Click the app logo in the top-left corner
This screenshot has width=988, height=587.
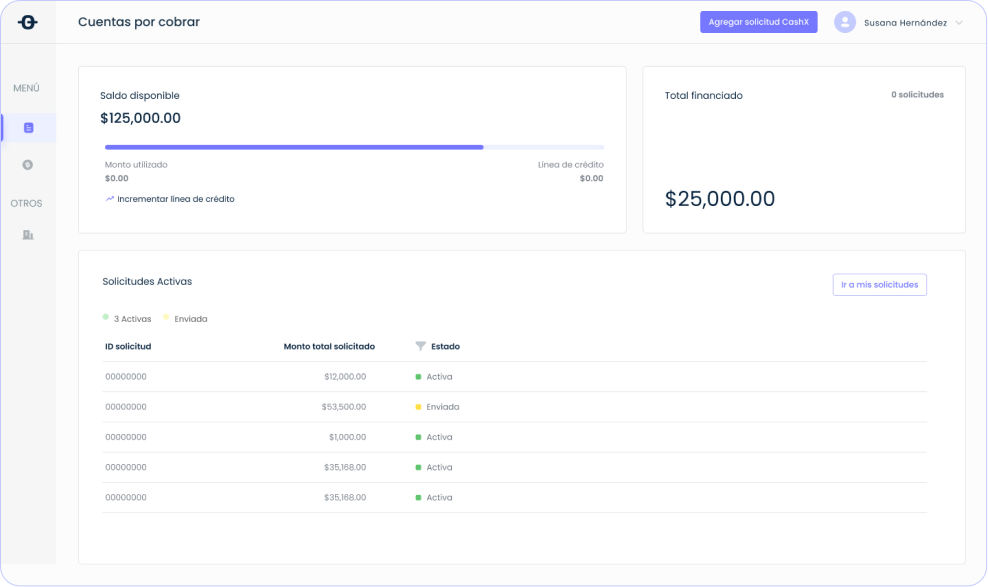coord(28,21)
